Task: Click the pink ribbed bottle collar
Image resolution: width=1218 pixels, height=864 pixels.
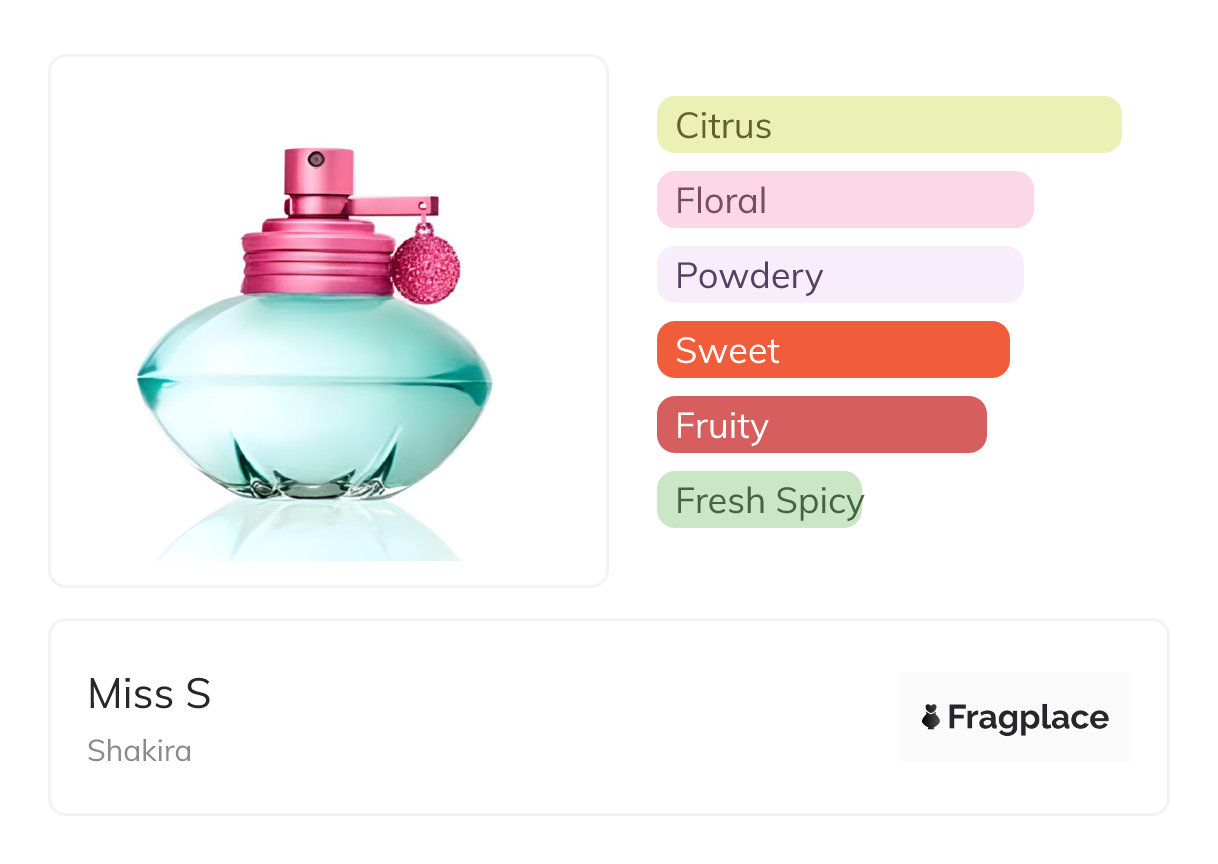Action: click(x=317, y=260)
